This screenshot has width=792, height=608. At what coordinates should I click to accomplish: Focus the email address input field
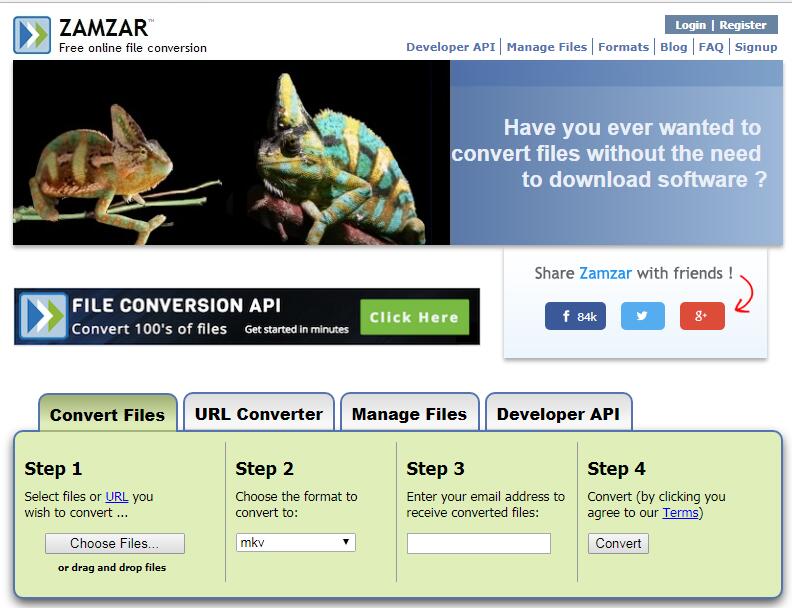click(x=479, y=543)
